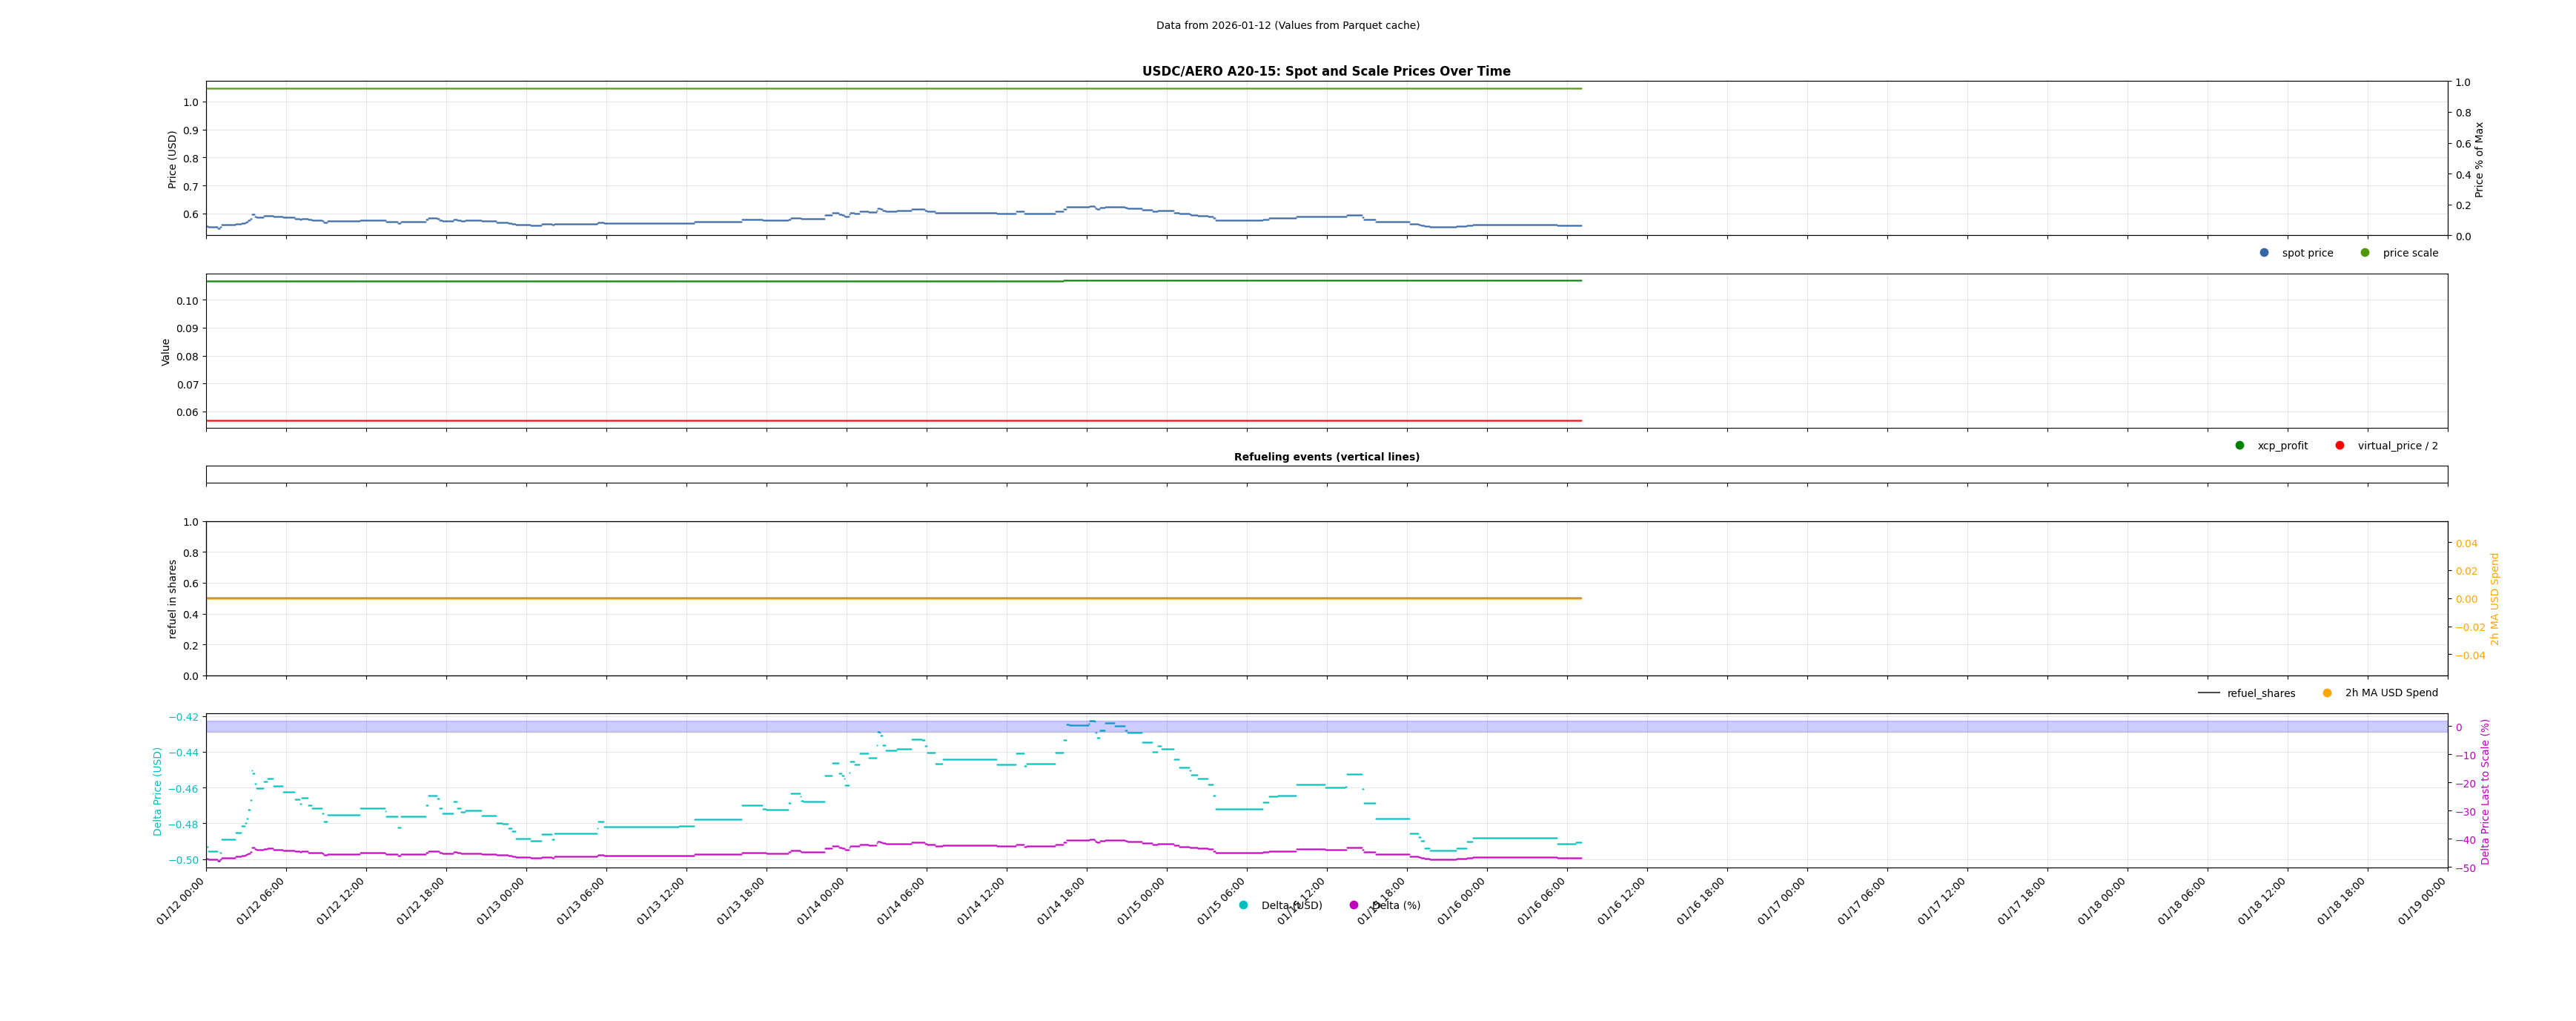Click the blue spot price legend marker
2576x1021 pixels.
coord(2264,253)
